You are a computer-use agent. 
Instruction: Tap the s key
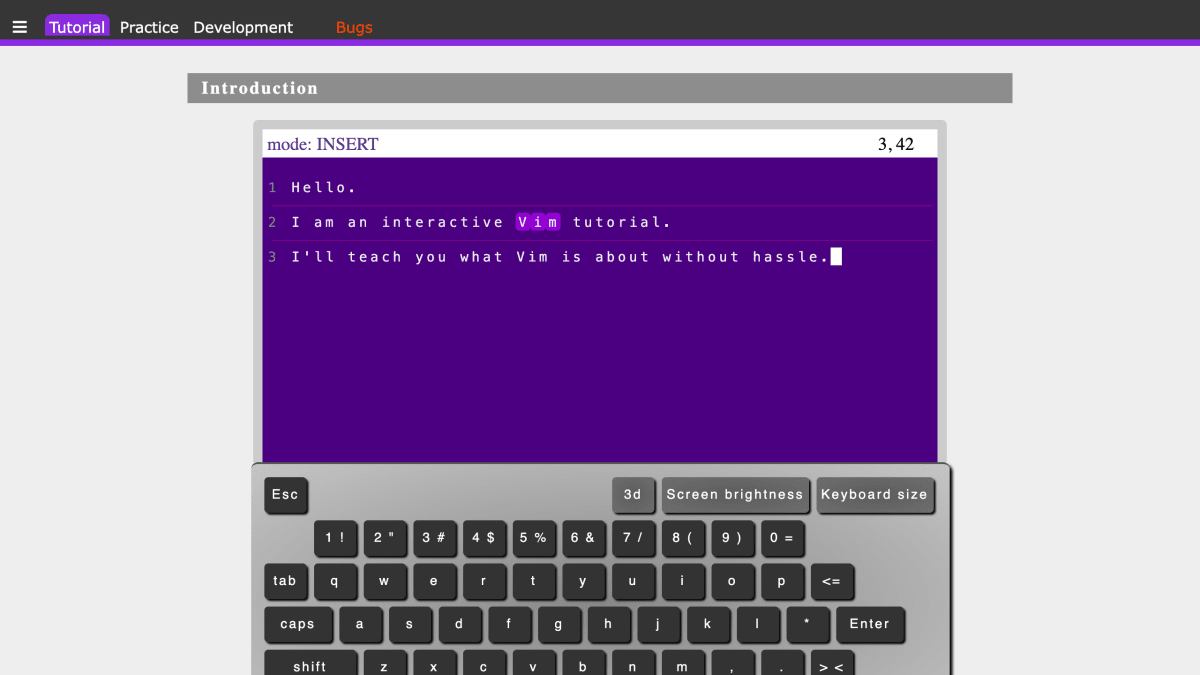410,624
